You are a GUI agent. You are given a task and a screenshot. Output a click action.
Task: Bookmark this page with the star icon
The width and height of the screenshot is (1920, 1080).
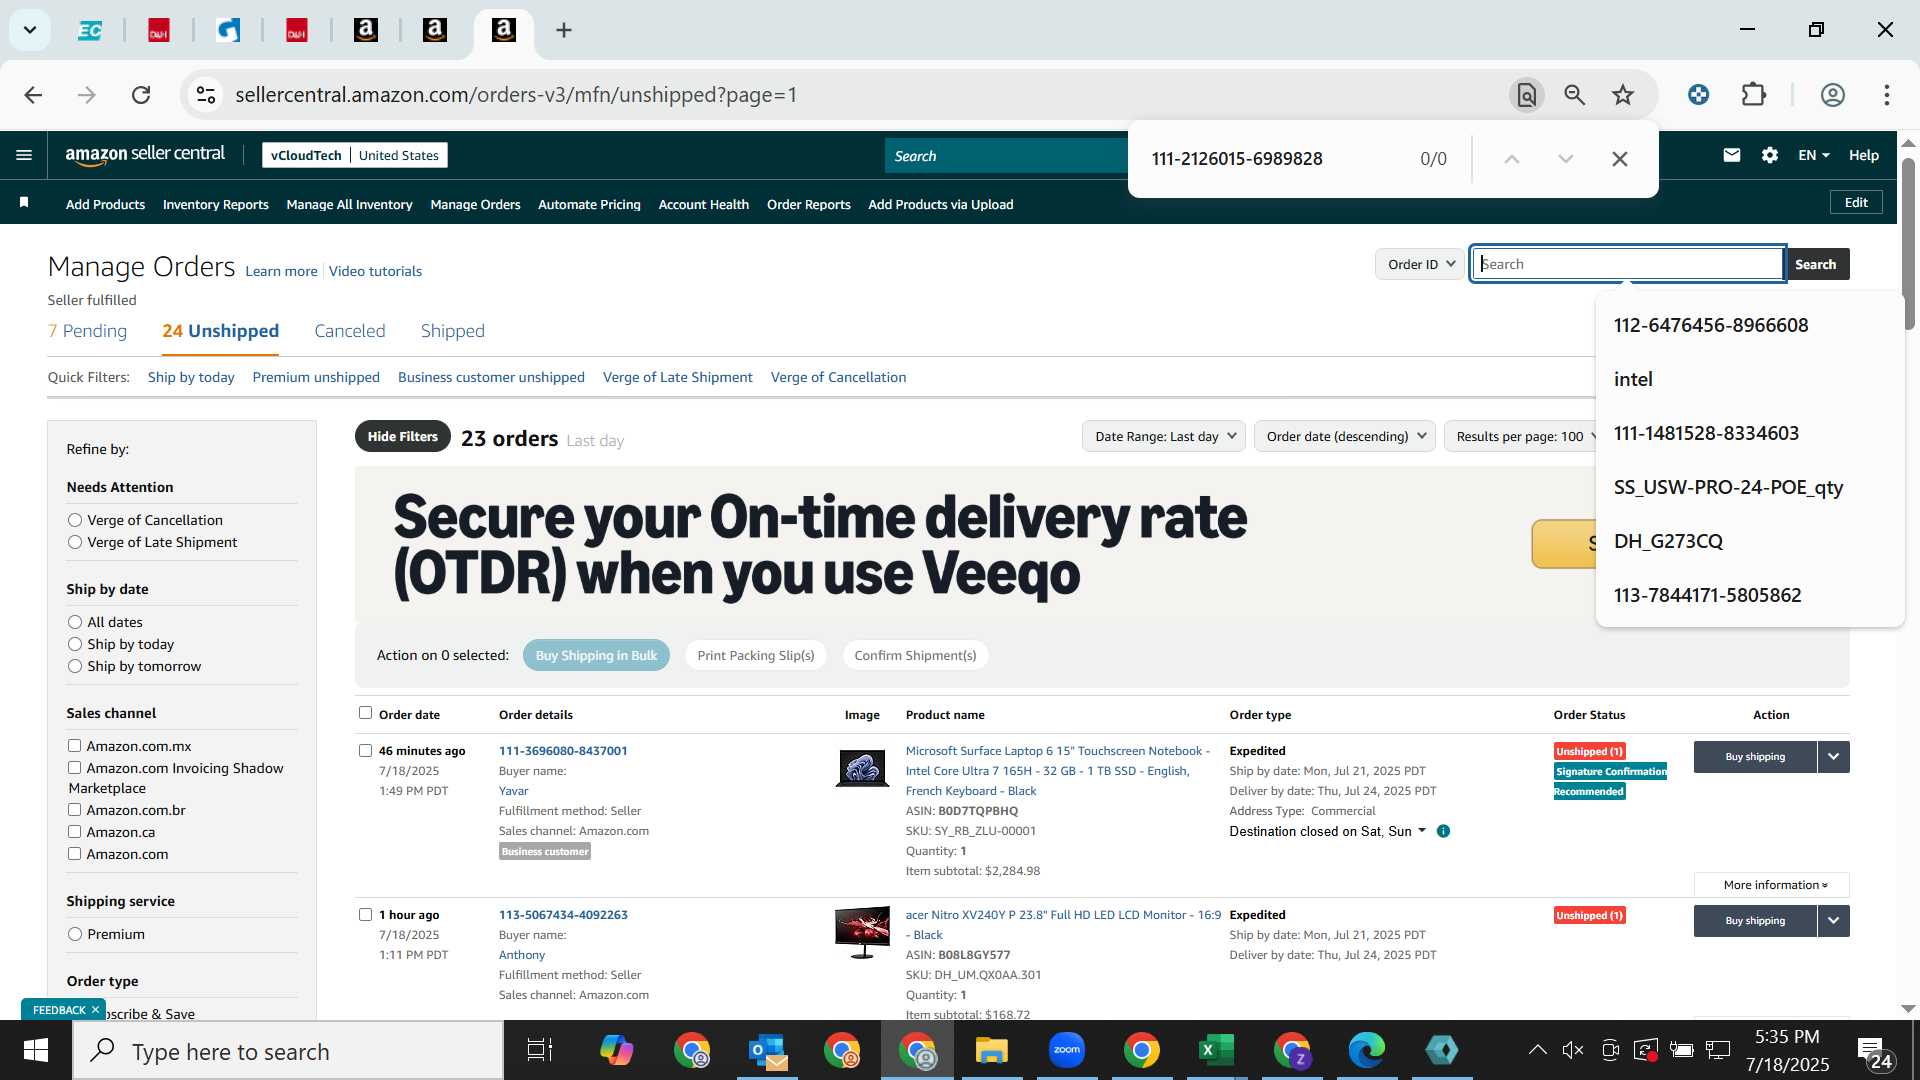[x=1623, y=95]
